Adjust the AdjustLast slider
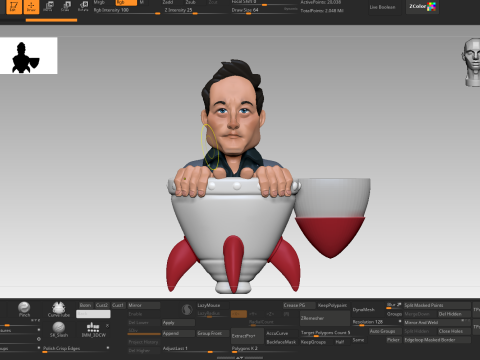The width and height of the screenshot is (480, 360). coord(195,349)
